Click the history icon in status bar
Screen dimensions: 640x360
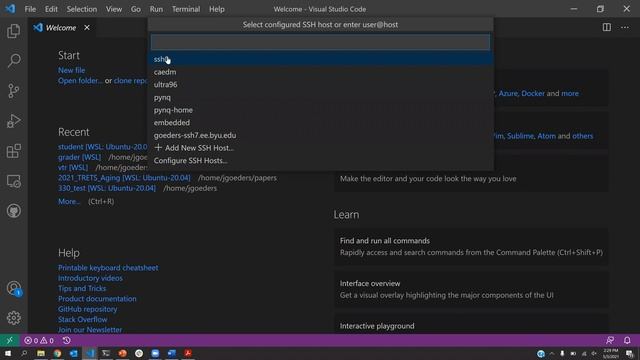pos(67,340)
